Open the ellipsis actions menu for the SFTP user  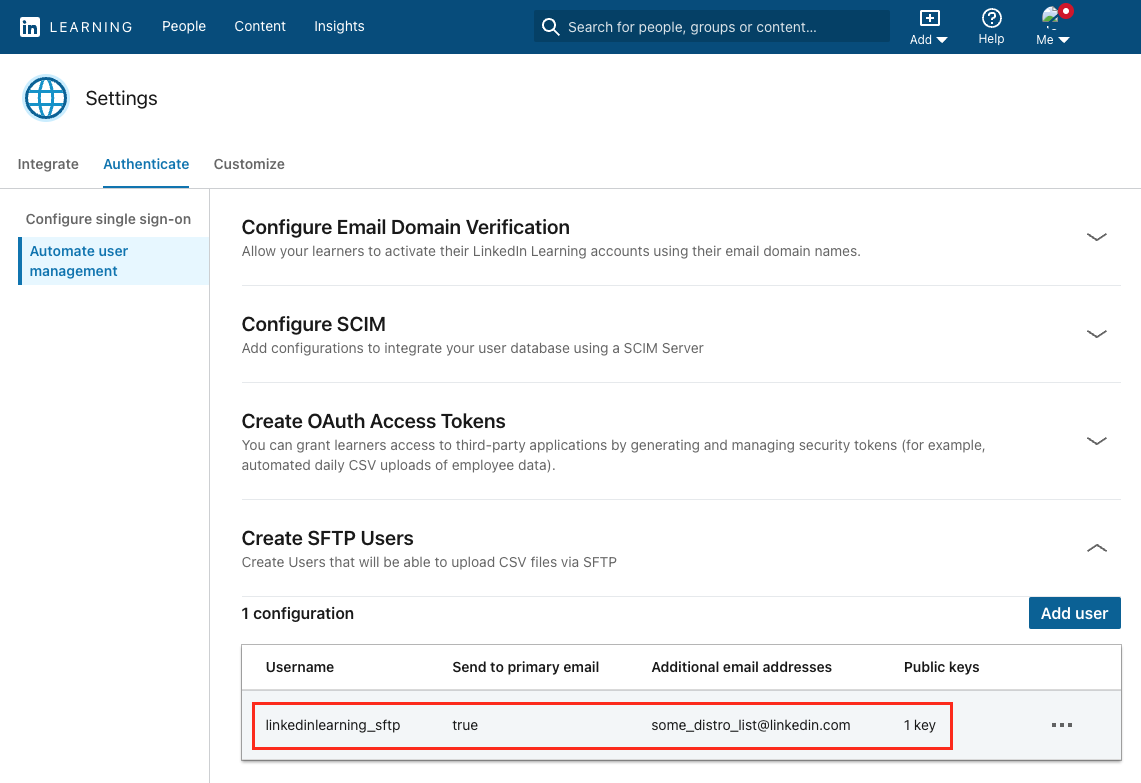click(x=1062, y=725)
